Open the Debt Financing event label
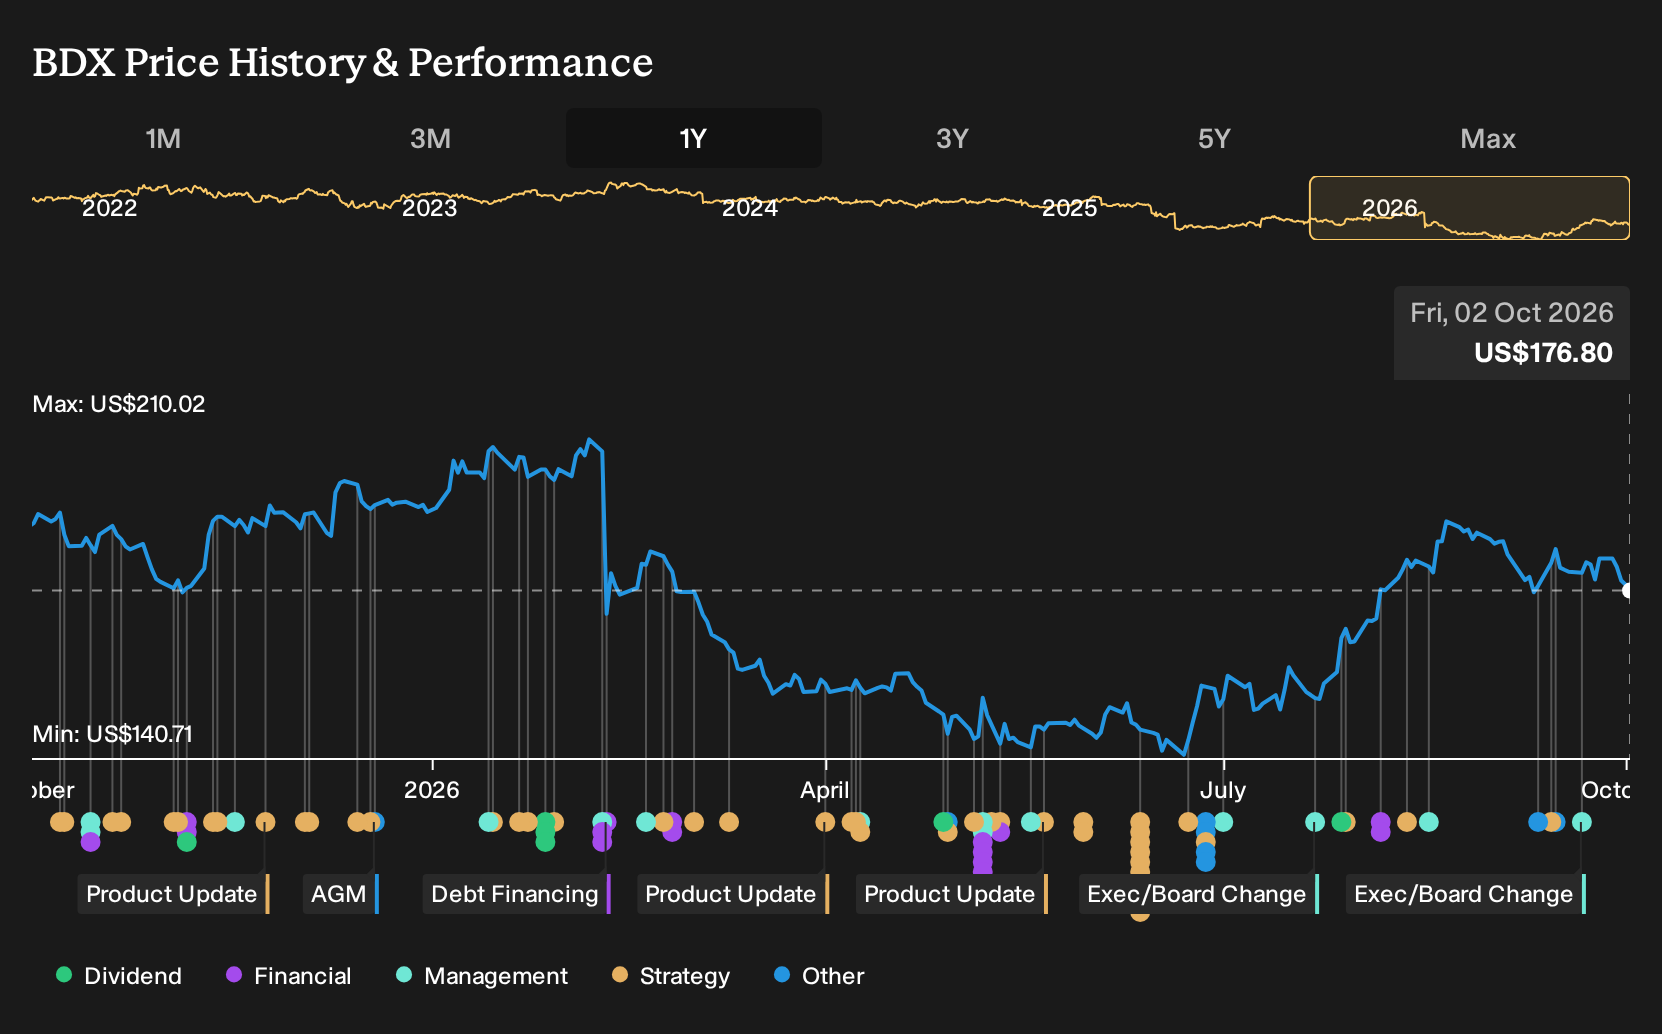The height and width of the screenshot is (1034, 1662). click(517, 894)
